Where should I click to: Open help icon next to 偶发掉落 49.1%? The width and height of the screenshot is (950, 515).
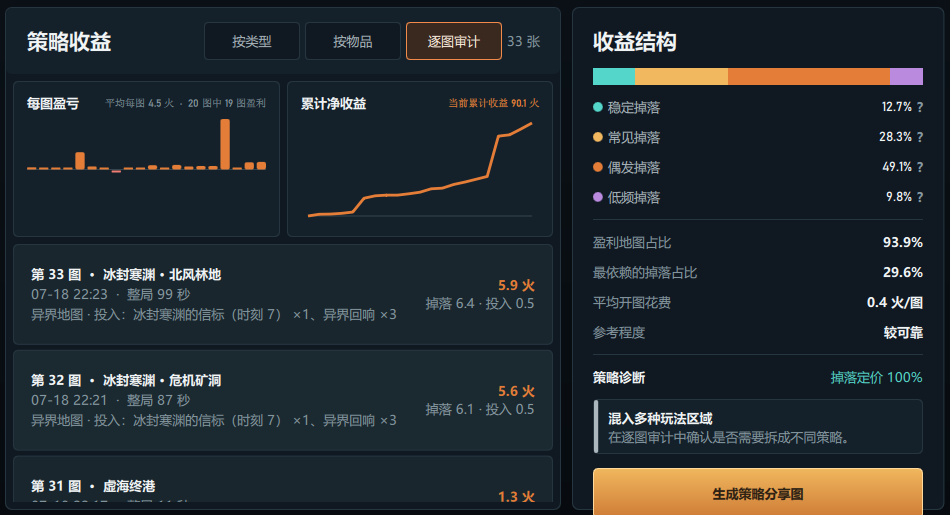[x=920, y=167]
